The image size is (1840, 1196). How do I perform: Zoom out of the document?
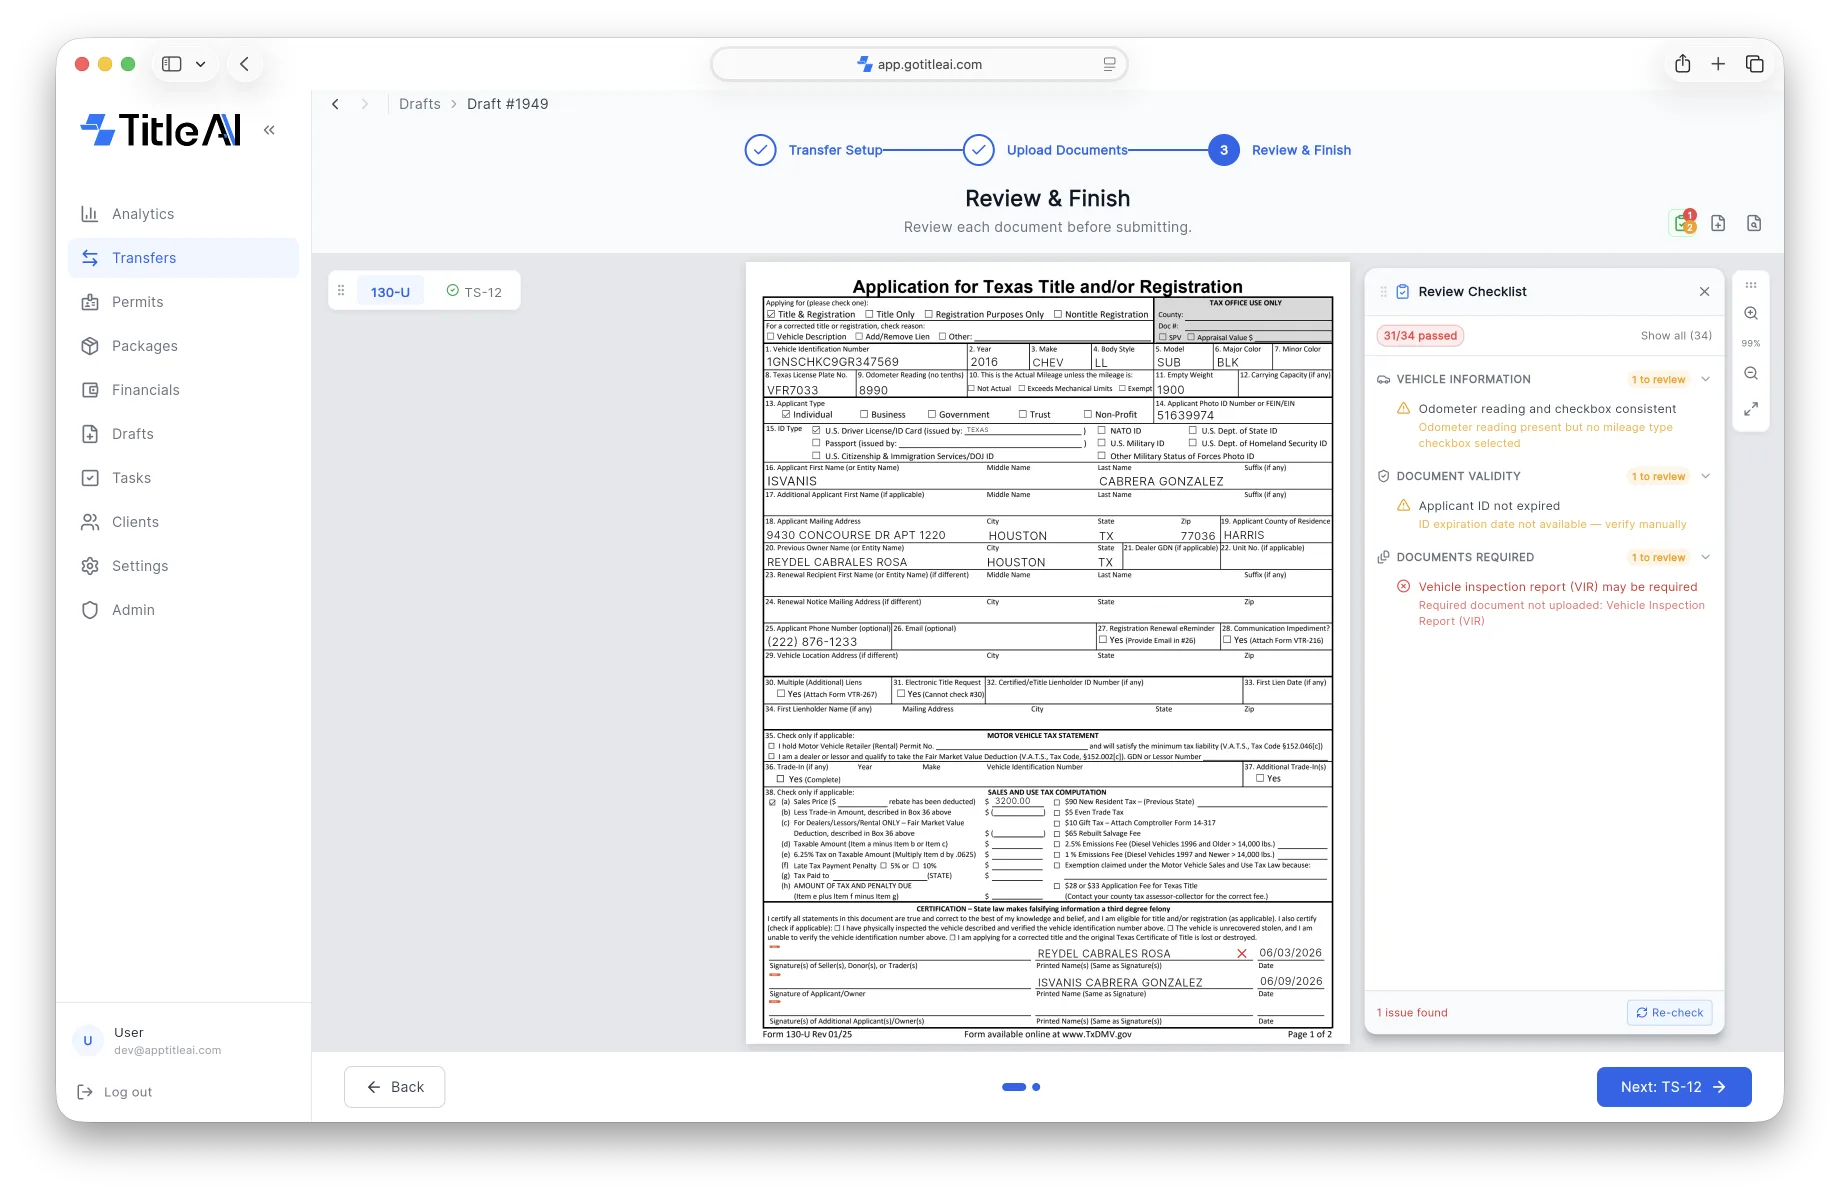pyautogui.click(x=1751, y=373)
